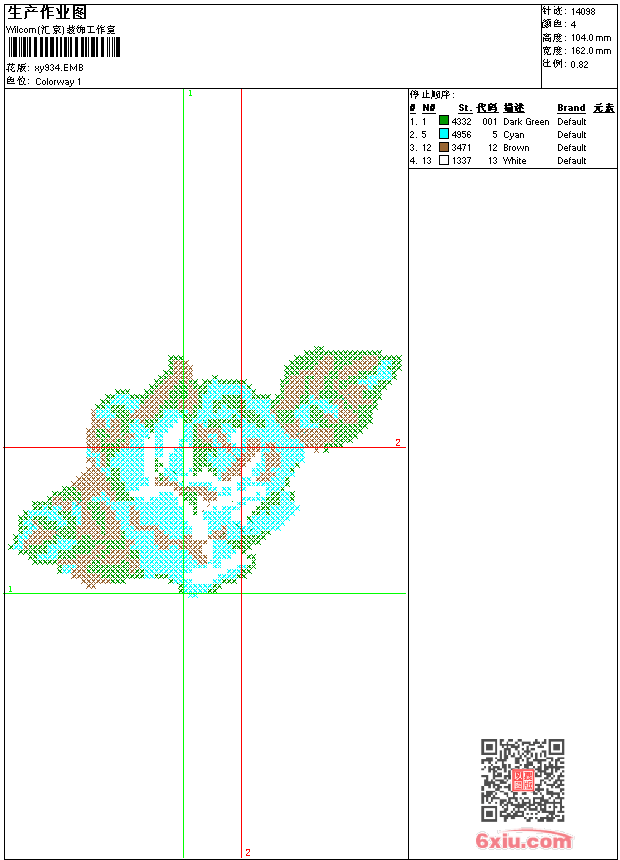Click the barcode under the studio name
Image resolution: width=620 pixels, height=860 pixels.
pos(64,48)
